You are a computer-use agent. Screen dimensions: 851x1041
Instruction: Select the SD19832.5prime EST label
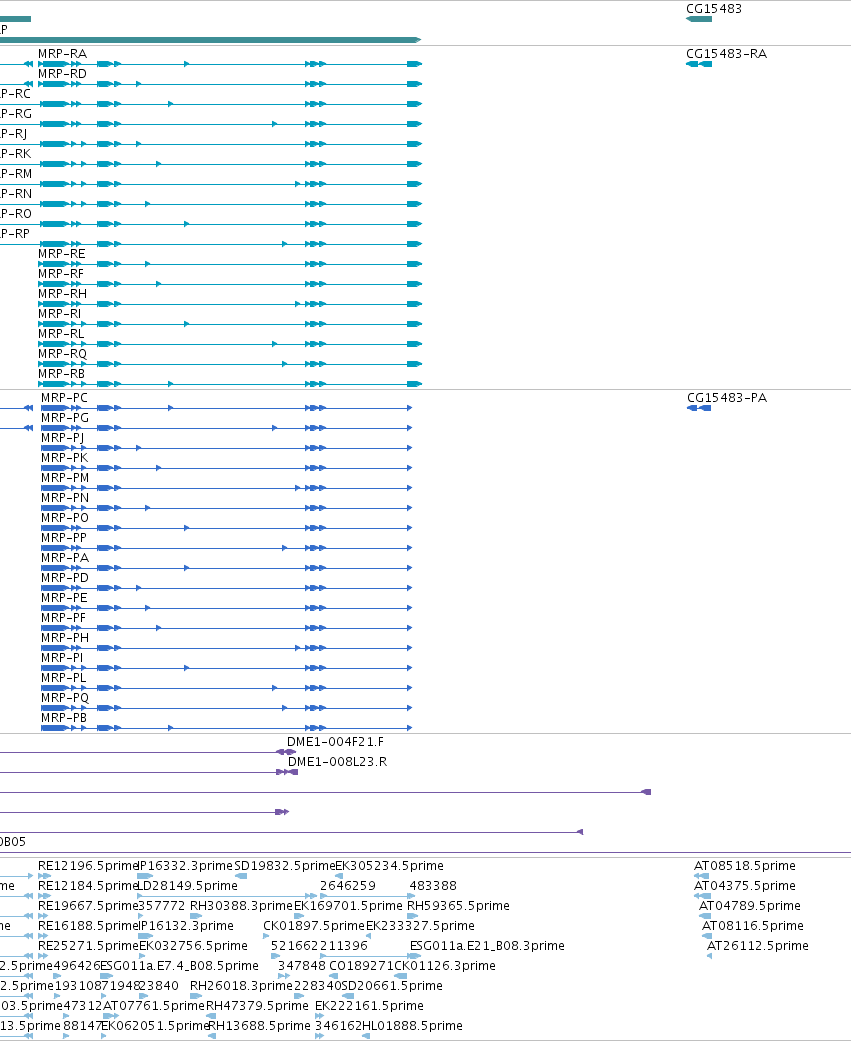(x=284, y=866)
